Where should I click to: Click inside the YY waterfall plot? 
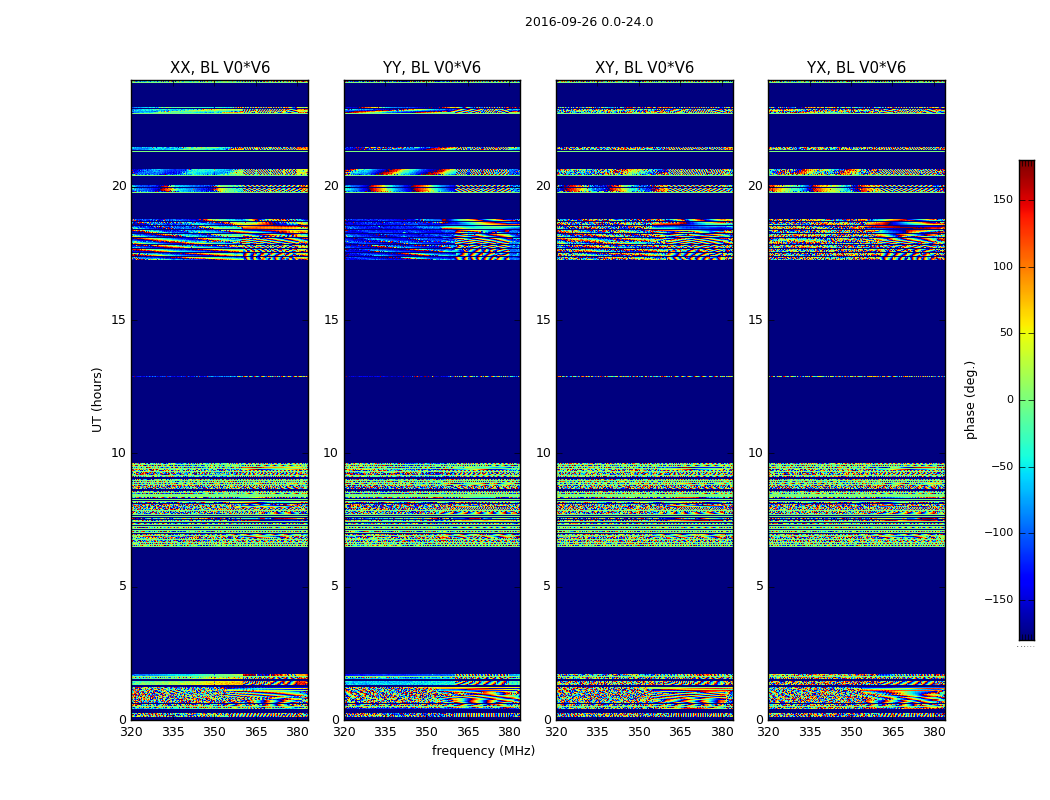click(x=432, y=400)
